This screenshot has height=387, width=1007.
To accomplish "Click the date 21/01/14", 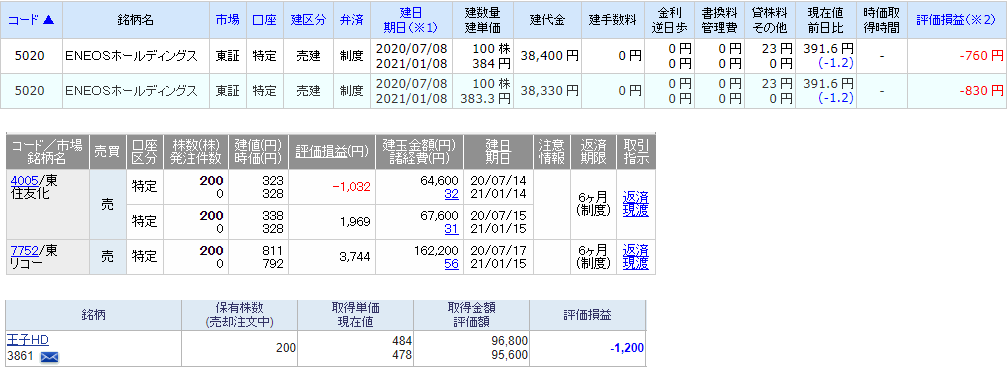I will click(498, 193).
